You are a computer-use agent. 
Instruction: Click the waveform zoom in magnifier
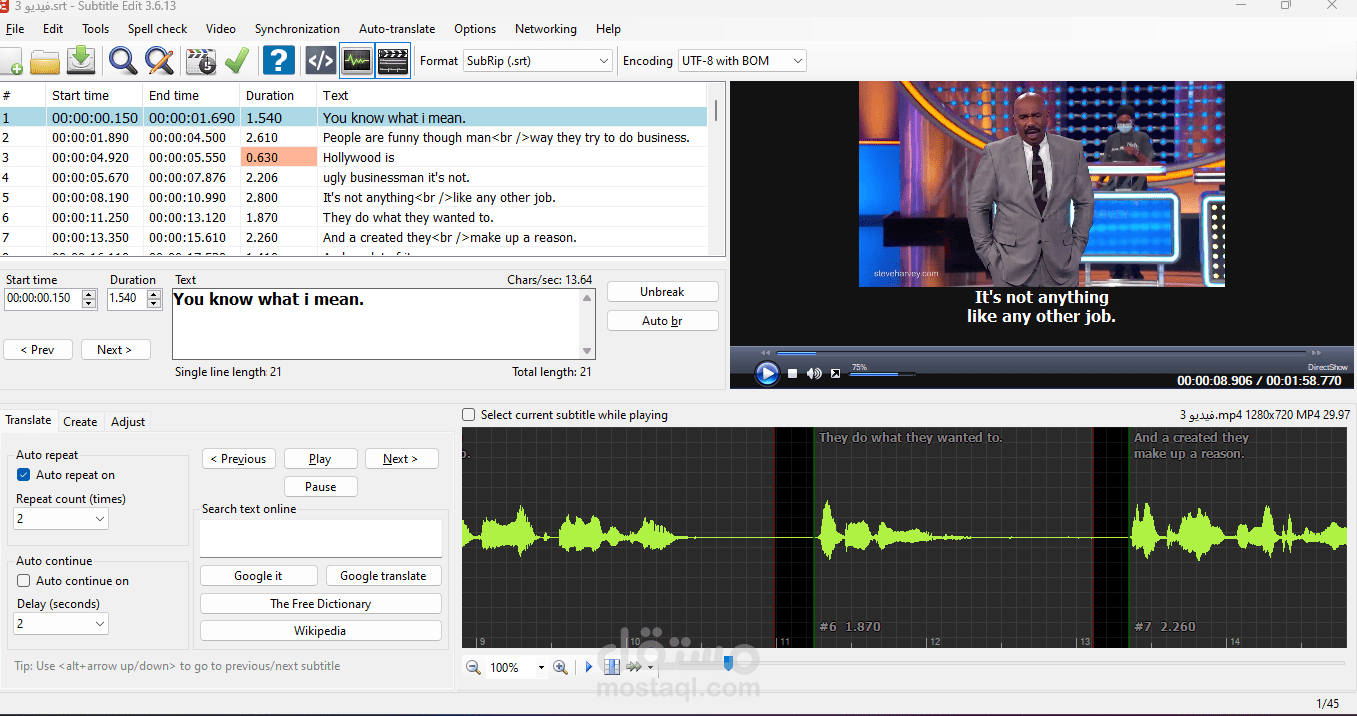pyautogui.click(x=560, y=667)
